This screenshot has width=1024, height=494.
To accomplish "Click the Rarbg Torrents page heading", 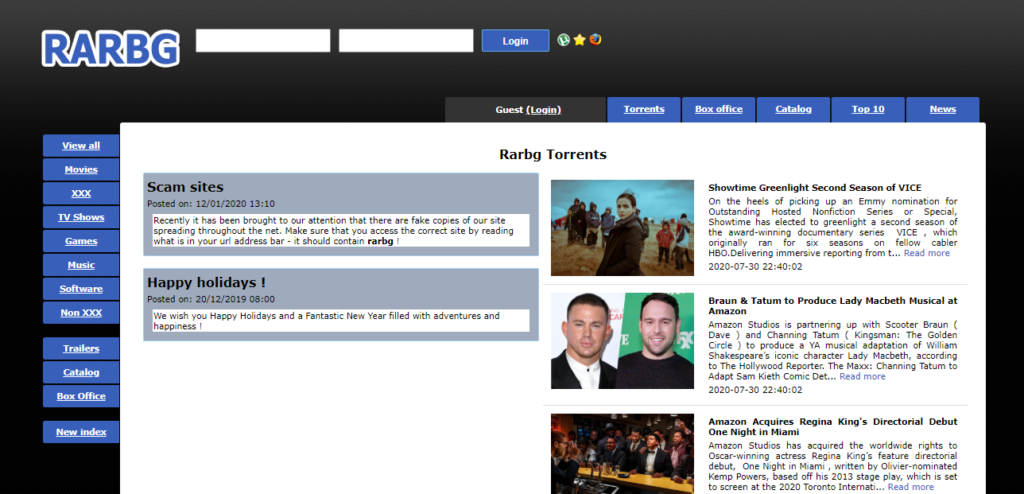I will pos(552,155).
